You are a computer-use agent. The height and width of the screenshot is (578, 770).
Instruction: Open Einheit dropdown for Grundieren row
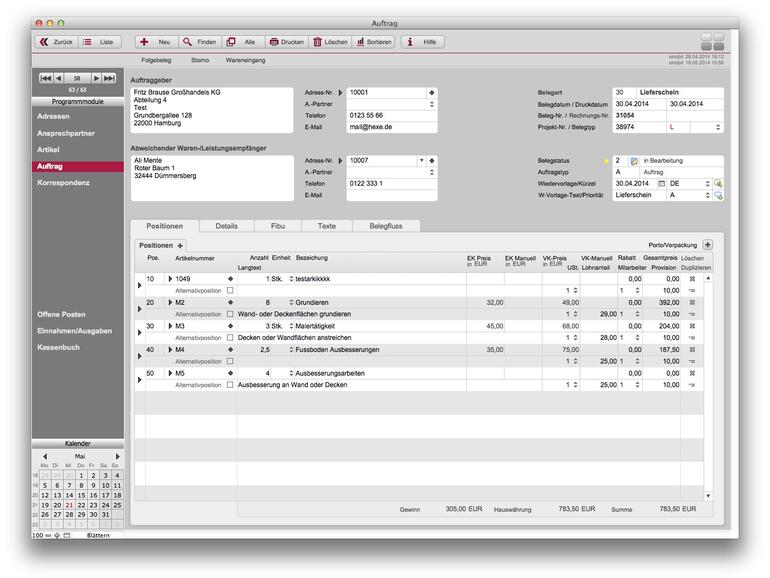click(291, 303)
